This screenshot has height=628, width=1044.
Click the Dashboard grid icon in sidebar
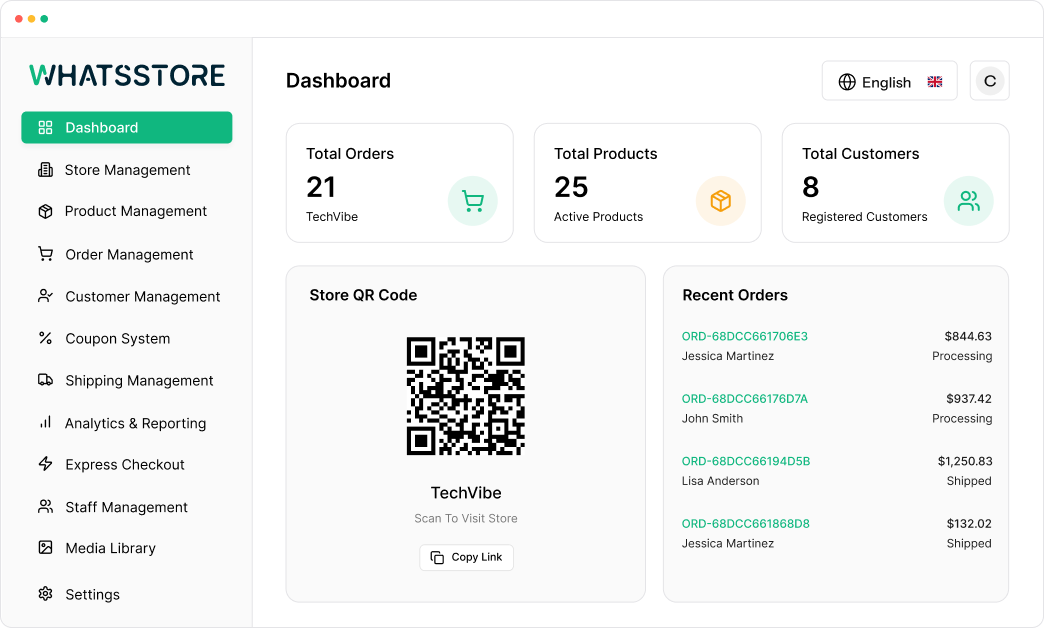pos(45,127)
